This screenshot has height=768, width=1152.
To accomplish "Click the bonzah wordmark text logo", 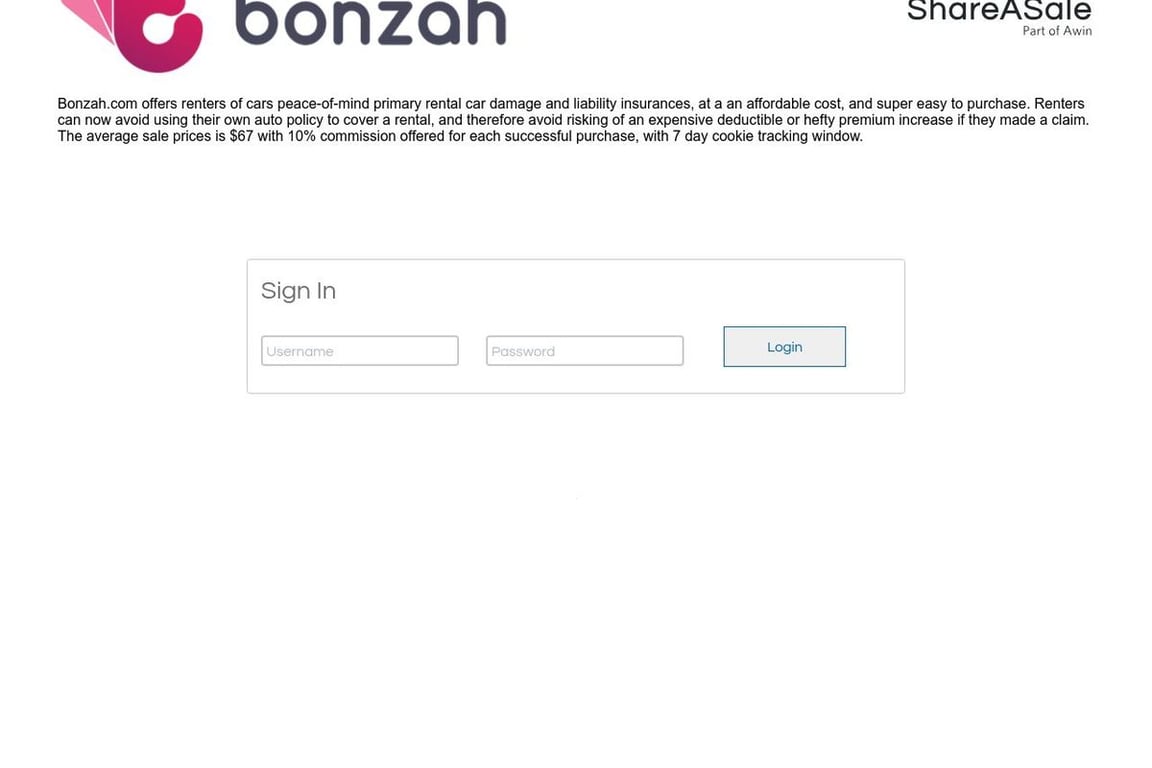I will click(371, 22).
